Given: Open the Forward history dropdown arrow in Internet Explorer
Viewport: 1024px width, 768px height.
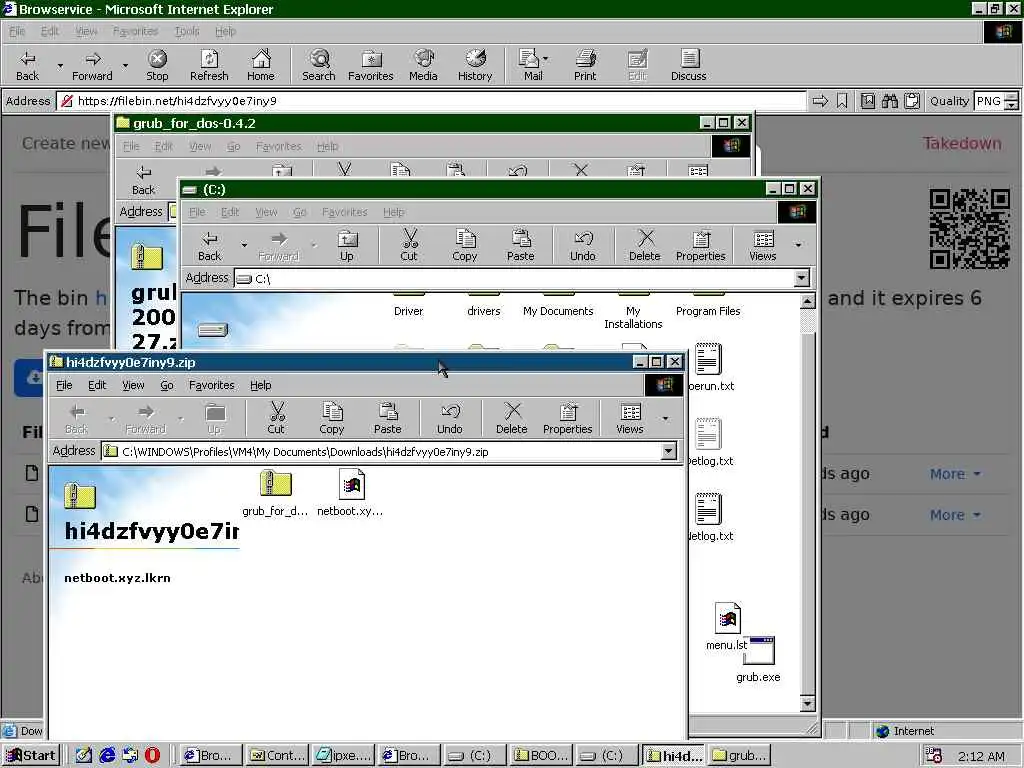Looking at the screenshot, I should (125, 65).
